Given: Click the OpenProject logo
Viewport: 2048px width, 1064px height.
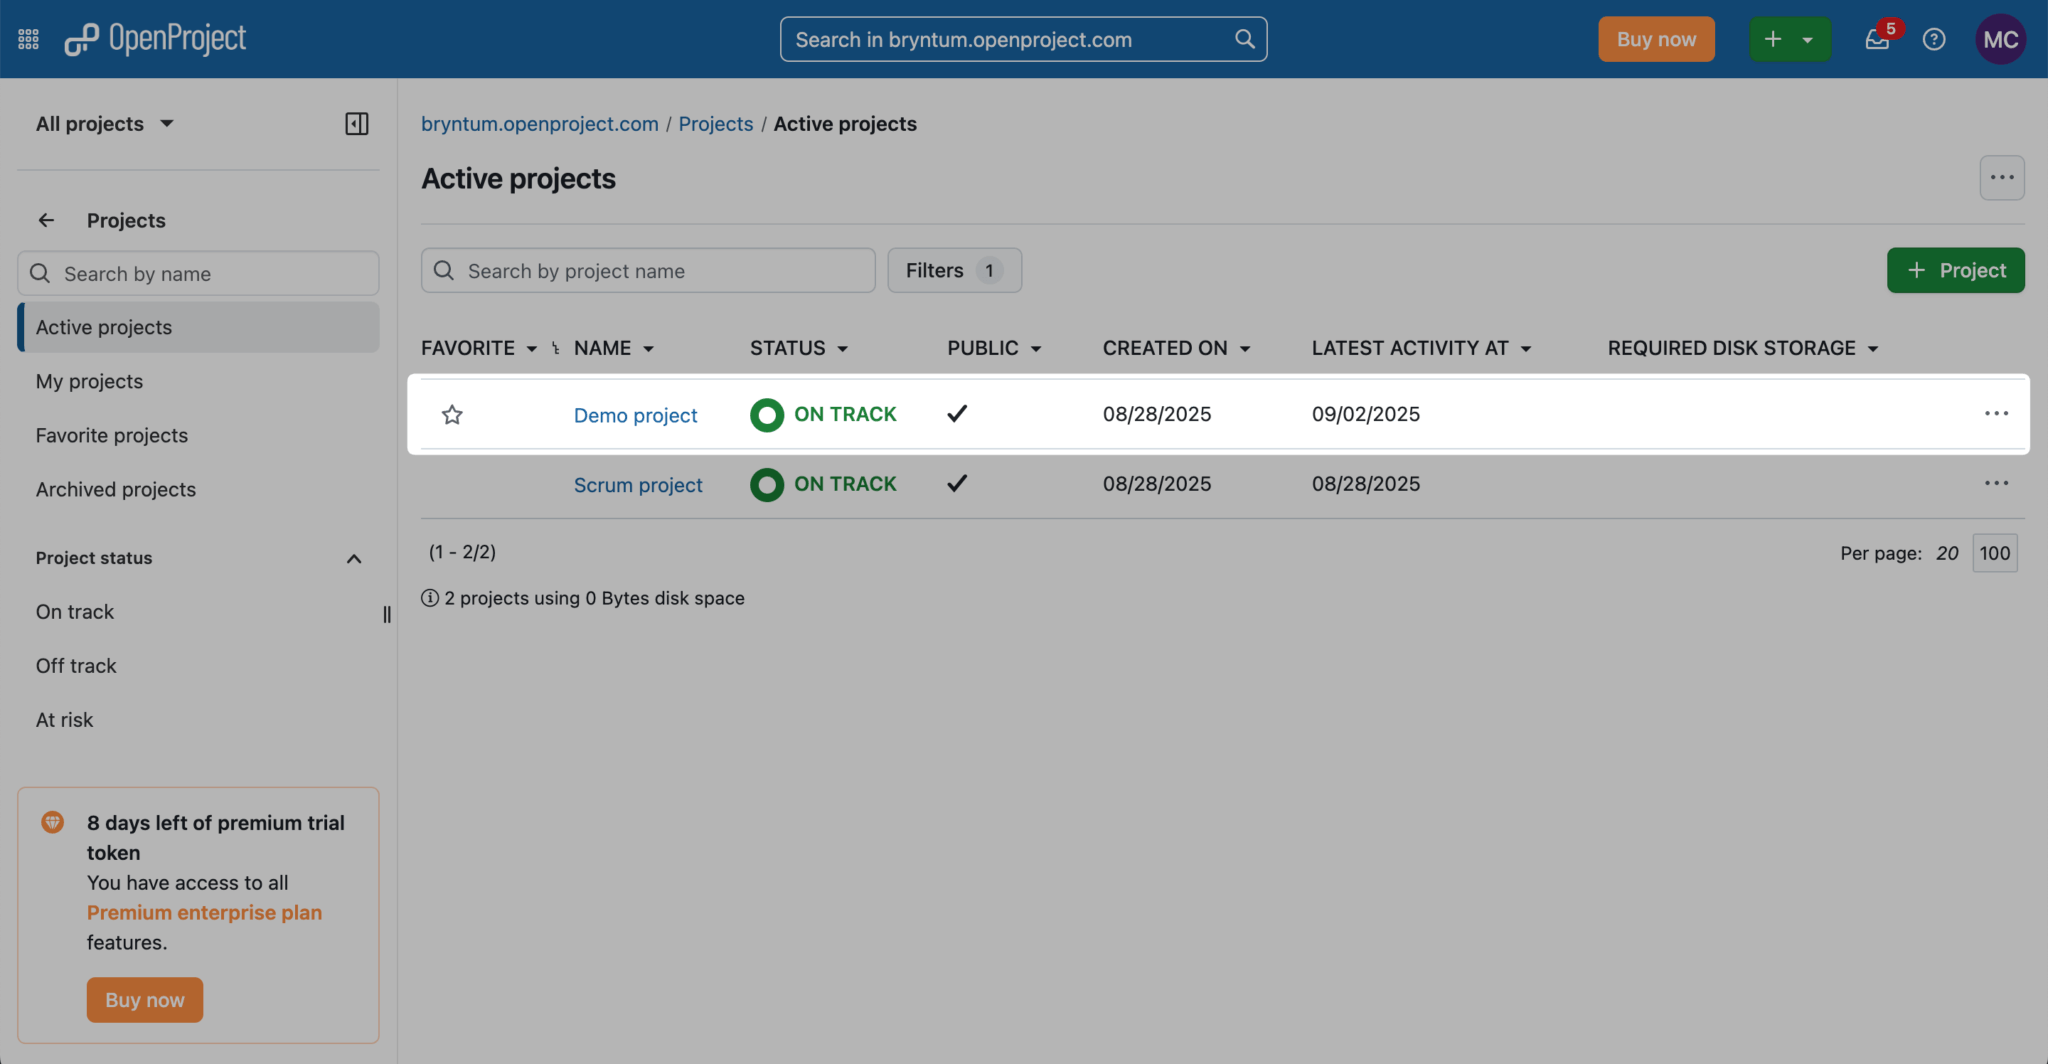Looking at the screenshot, I should (155, 39).
